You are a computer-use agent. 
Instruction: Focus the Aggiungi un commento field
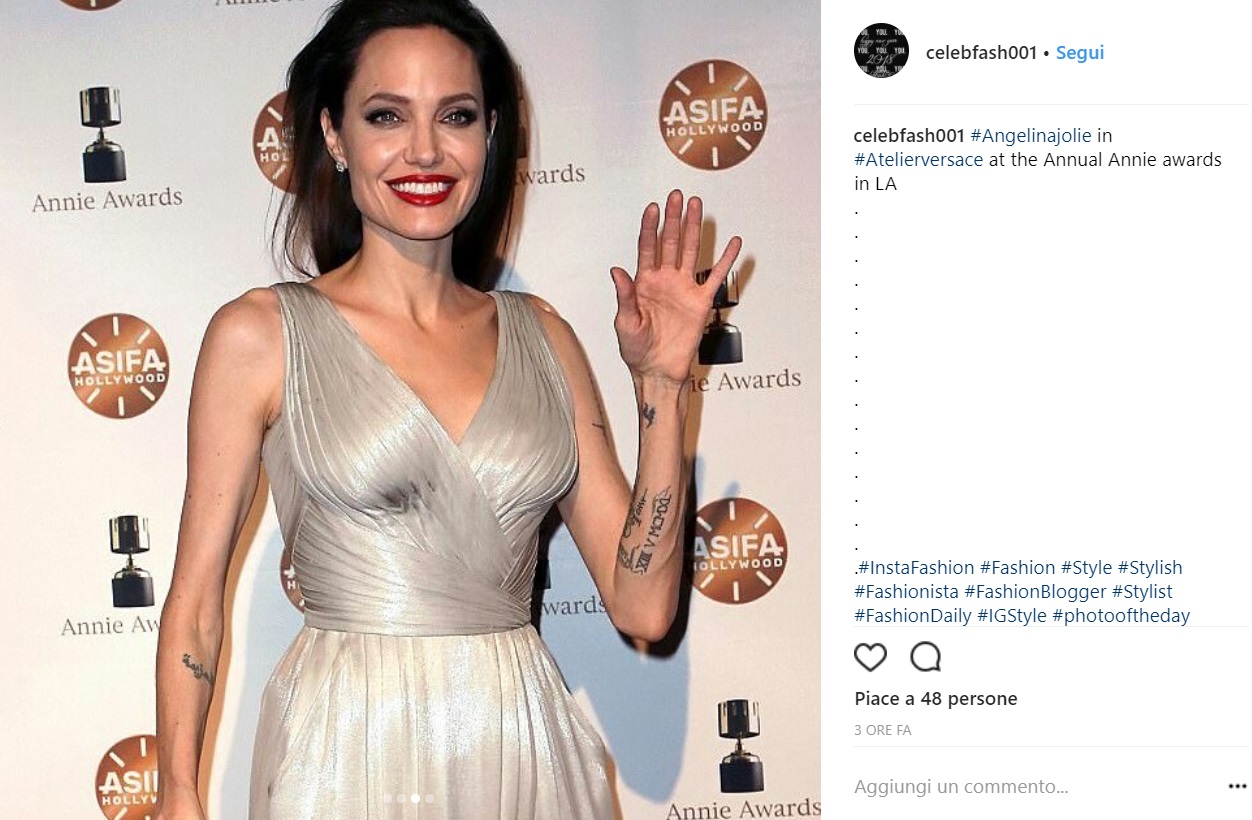pyautogui.click(x=1035, y=787)
